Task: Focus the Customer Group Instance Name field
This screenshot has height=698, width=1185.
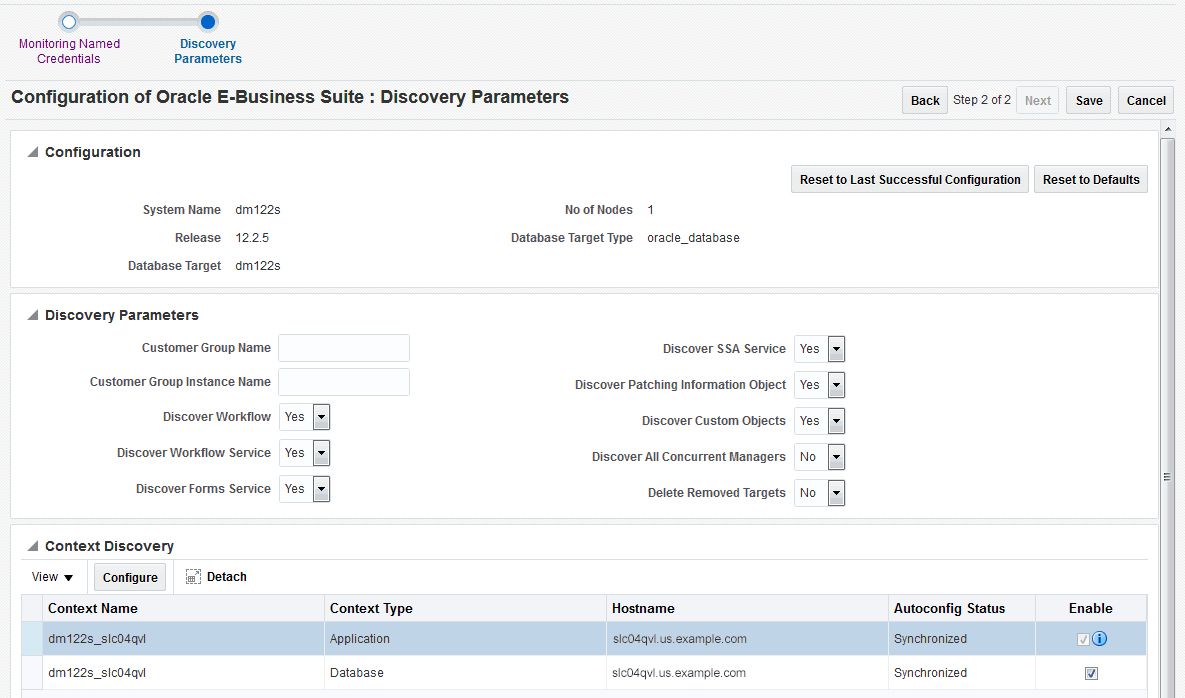Action: pos(344,382)
